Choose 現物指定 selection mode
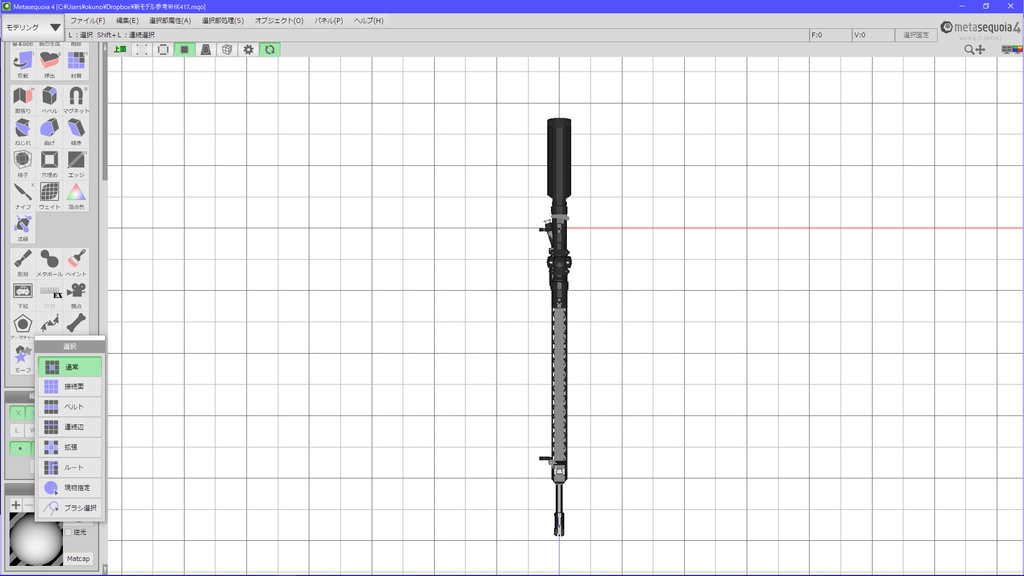Image resolution: width=1024 pixels, height=576 pixels. point(70,488)
